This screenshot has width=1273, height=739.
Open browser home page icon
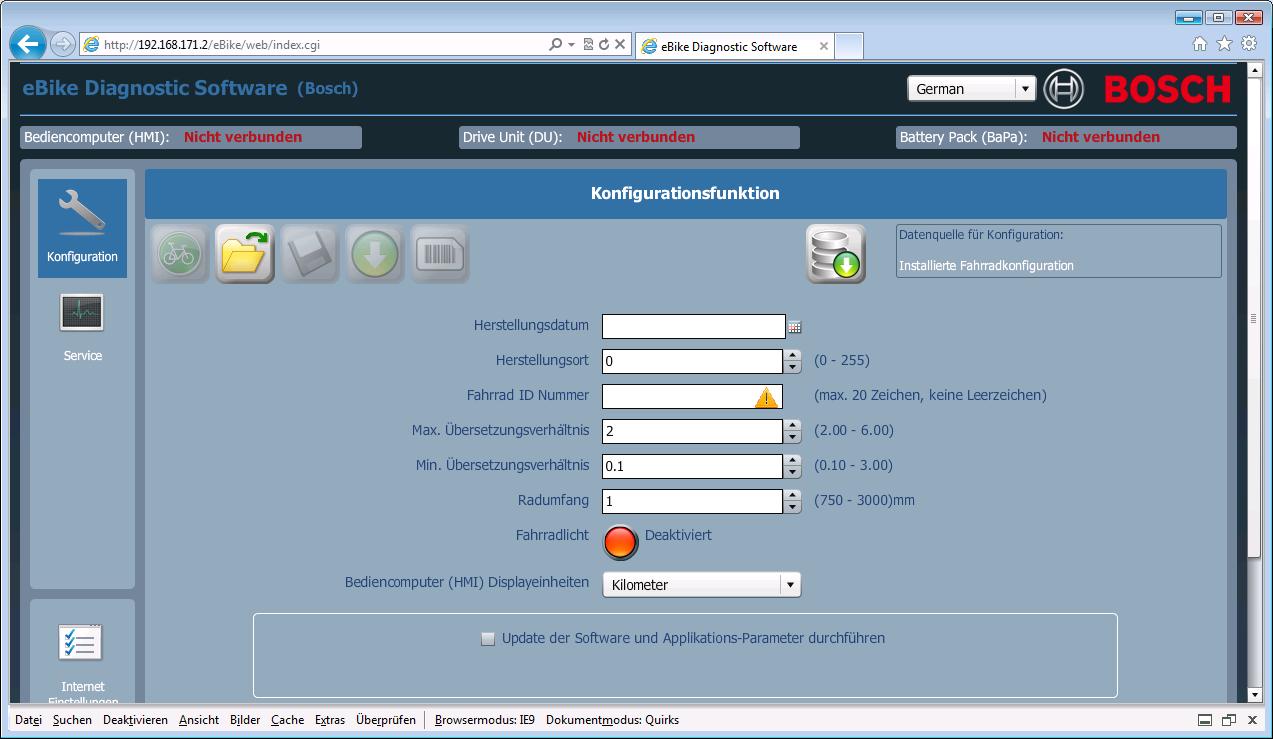tap(1200, 44)
